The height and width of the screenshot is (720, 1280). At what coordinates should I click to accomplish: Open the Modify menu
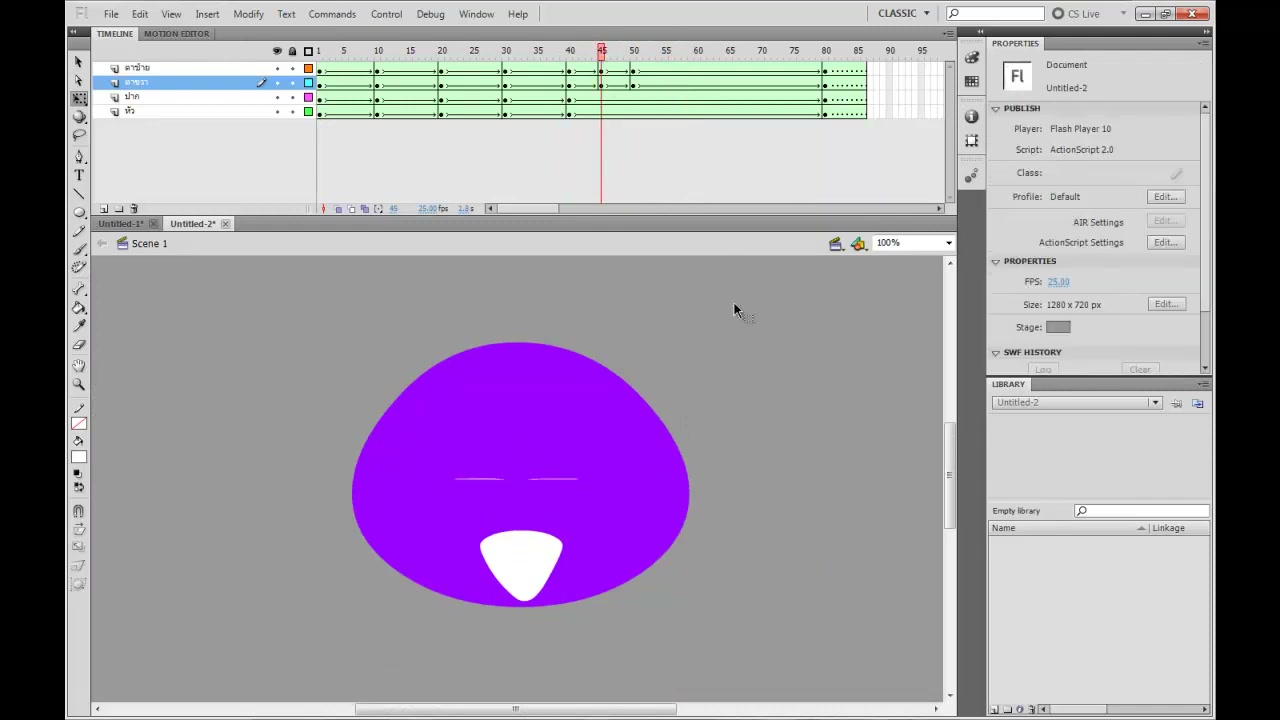coord(248,14)
